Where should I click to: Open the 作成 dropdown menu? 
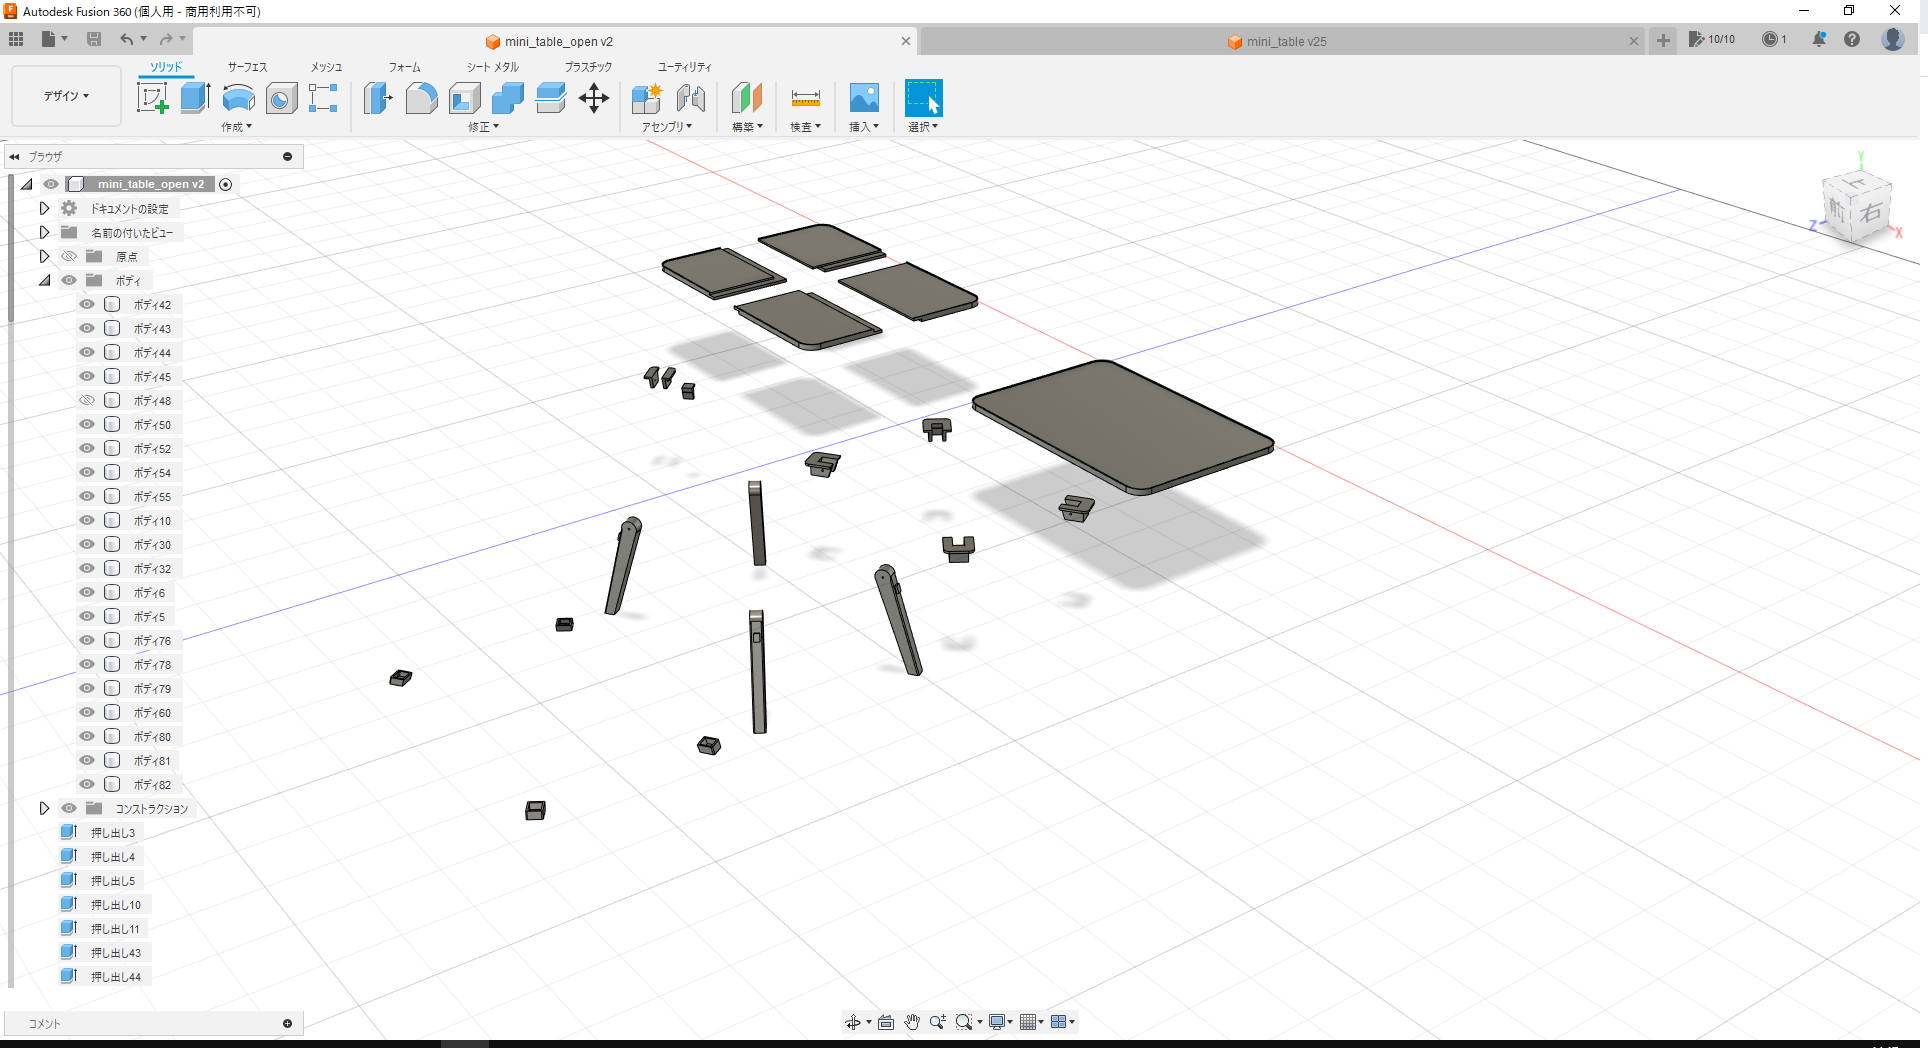pos(236,127)
